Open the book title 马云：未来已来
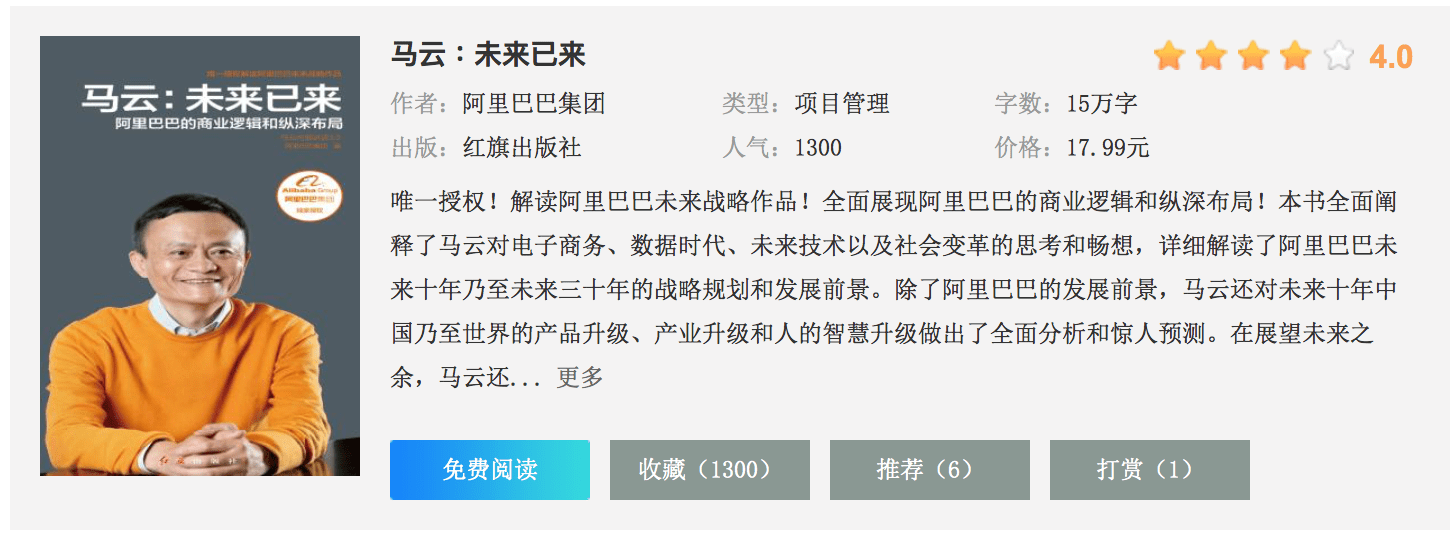1452x536 pixels. click(x=488, y=55)
